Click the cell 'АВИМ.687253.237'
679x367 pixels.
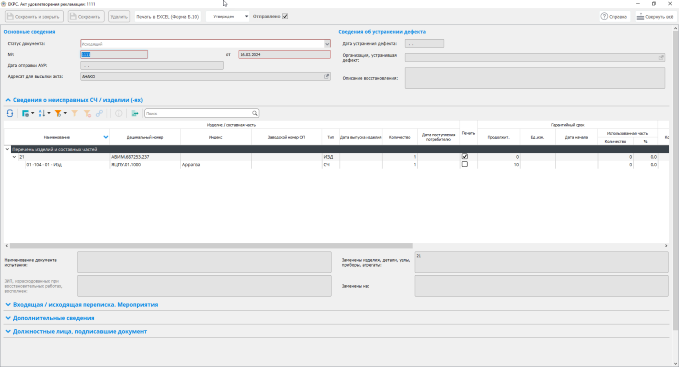click(145, 157)
